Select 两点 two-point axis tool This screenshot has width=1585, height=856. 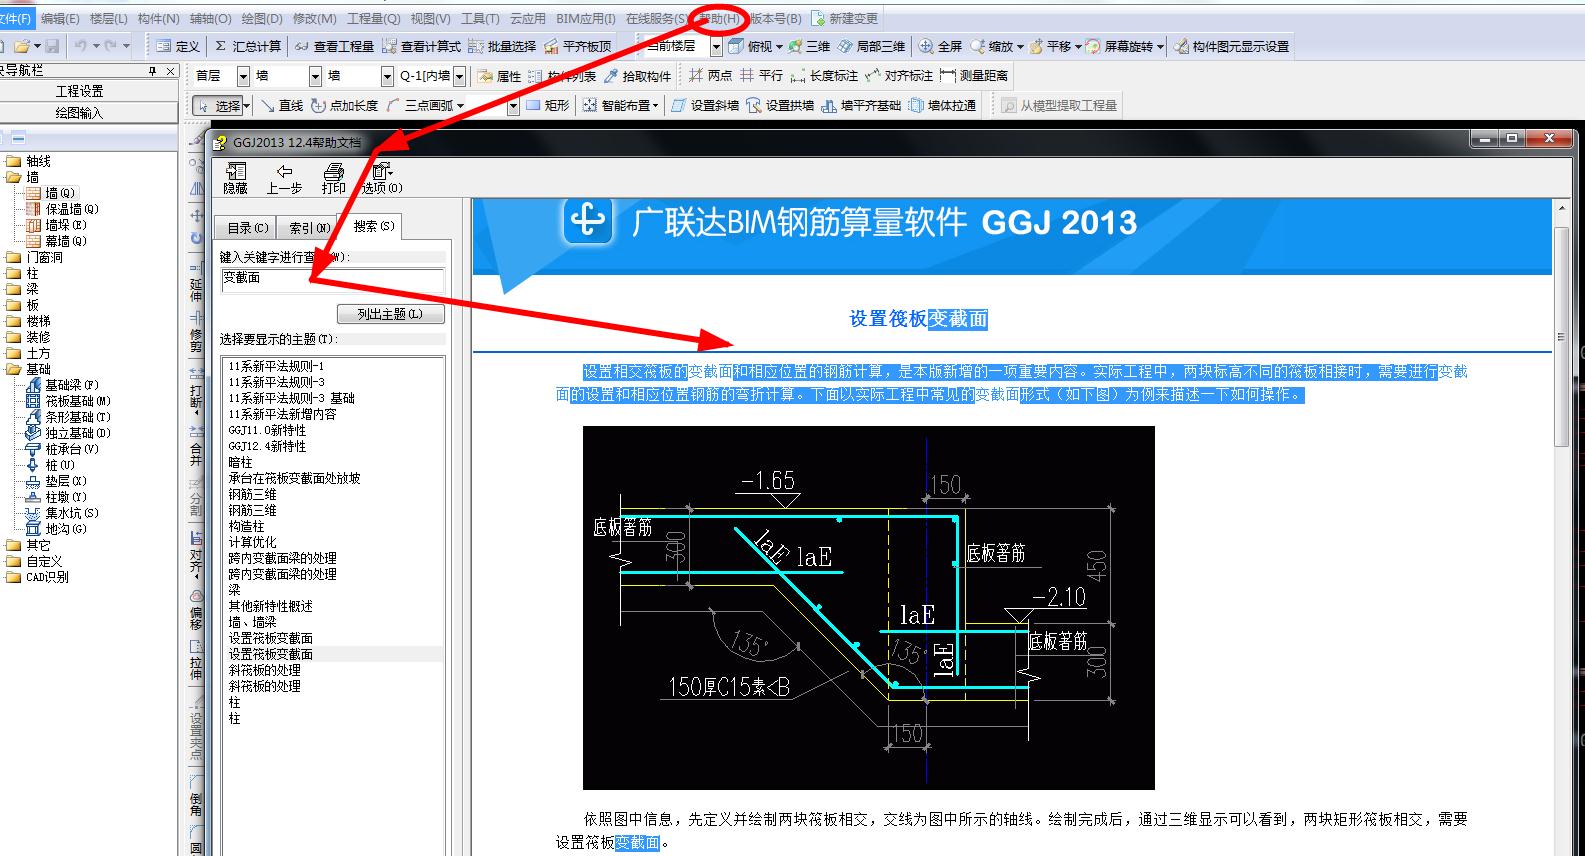coord(710,75)
